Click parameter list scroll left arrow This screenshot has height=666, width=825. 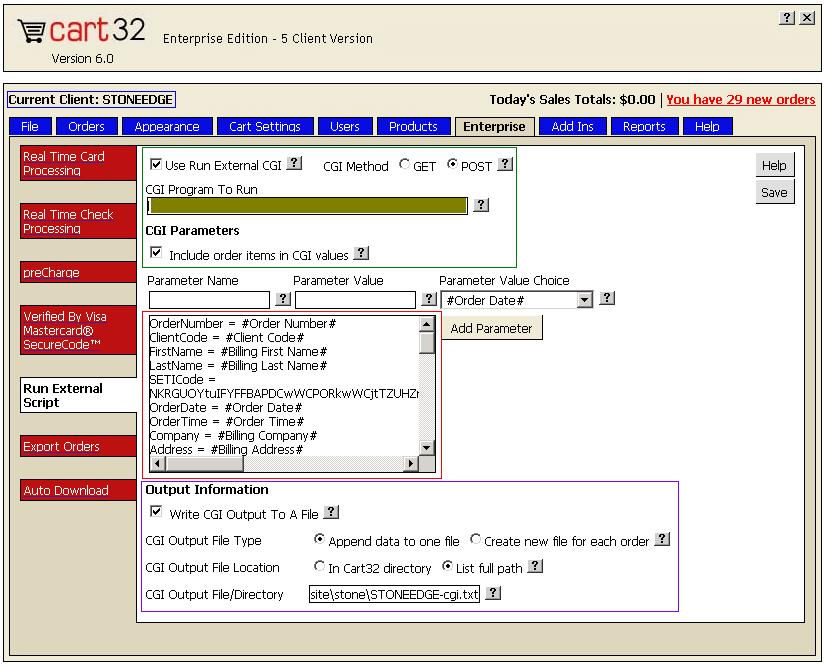(157, 463)
